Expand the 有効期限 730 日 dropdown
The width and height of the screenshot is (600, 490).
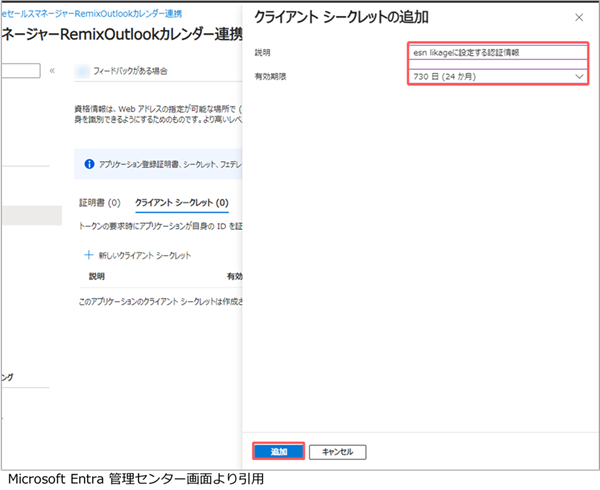tap(497, 75)
